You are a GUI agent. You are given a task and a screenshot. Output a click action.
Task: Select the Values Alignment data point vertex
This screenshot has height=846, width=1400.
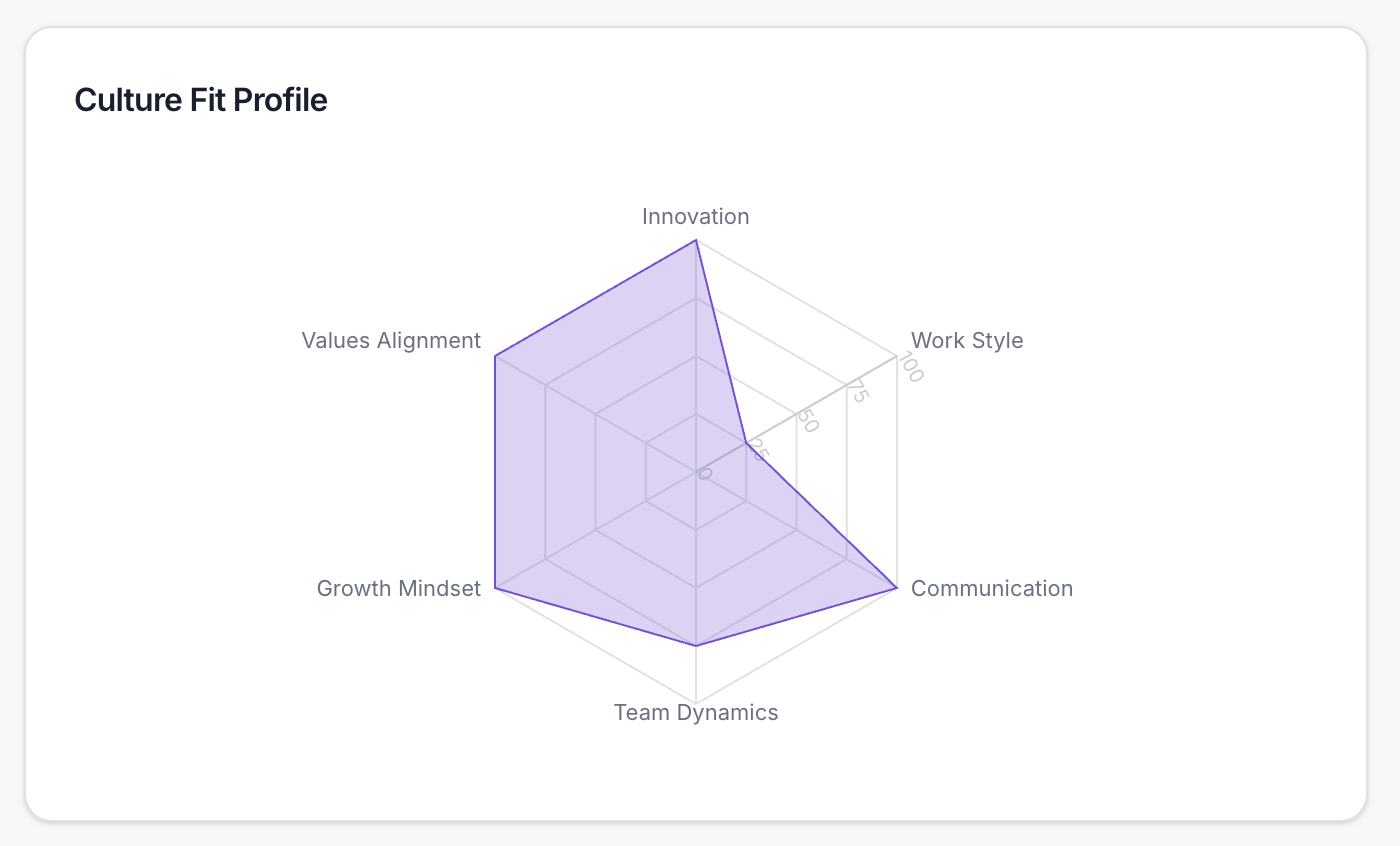tap(495, 355)
